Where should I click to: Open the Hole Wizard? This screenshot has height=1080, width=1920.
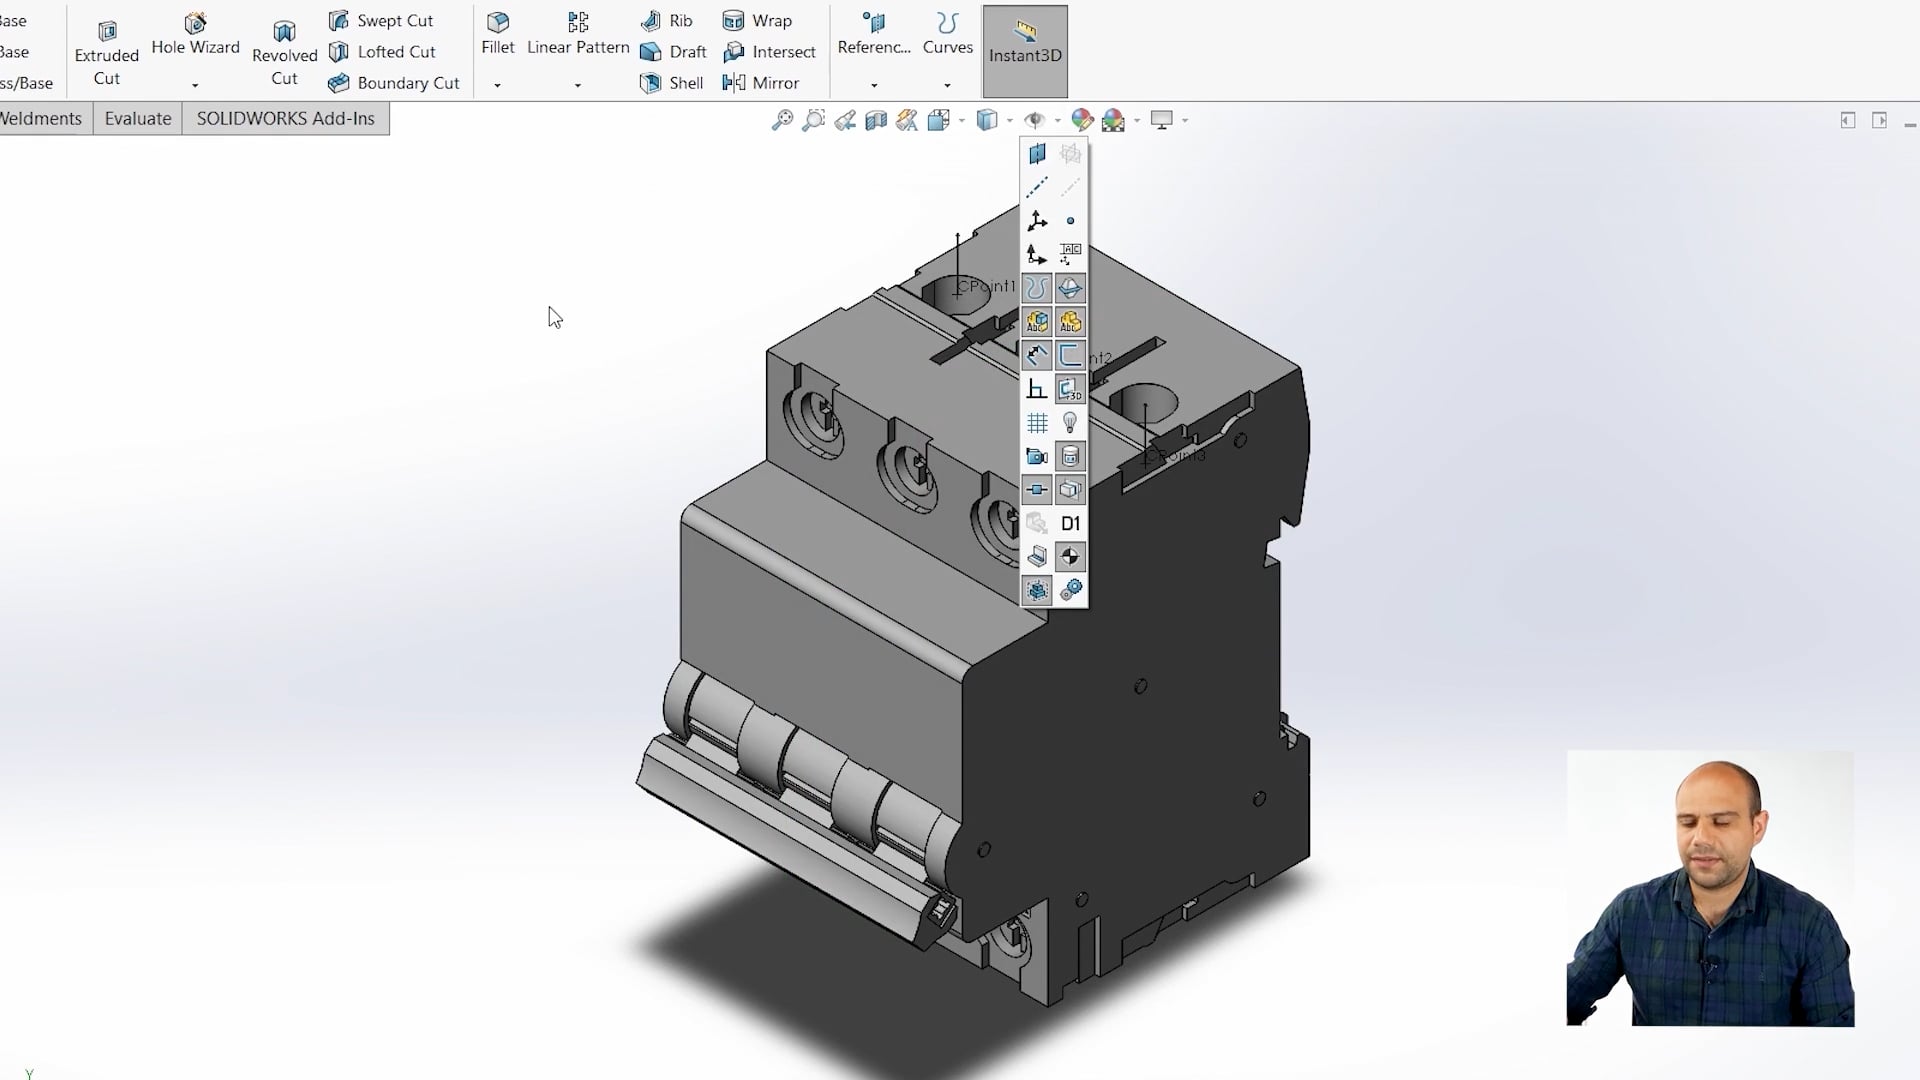pos(195,35)
